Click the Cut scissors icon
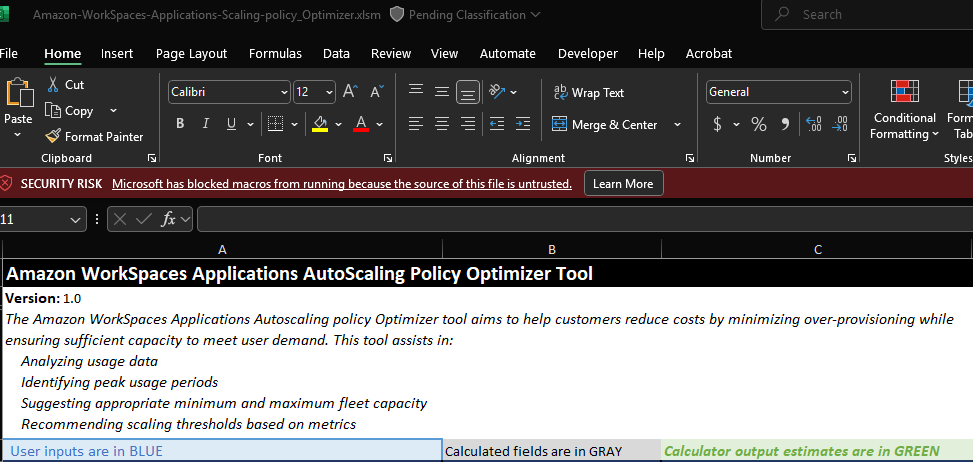Image resolution: width=973 pixels, height=462 pixels. (54, 85)
